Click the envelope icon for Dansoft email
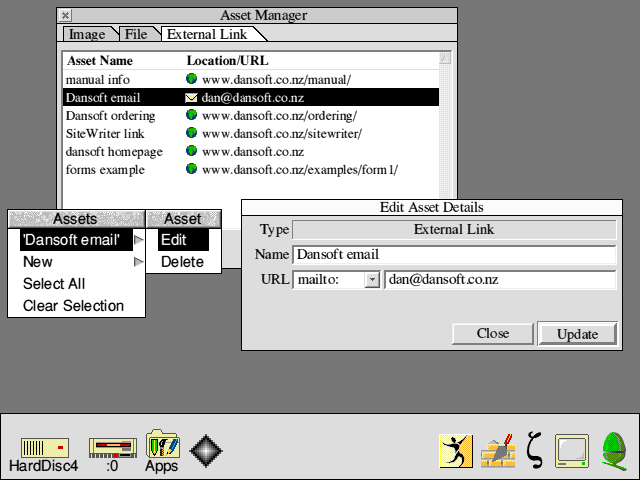Screen dimensions: 640x480 pos(191,98)
